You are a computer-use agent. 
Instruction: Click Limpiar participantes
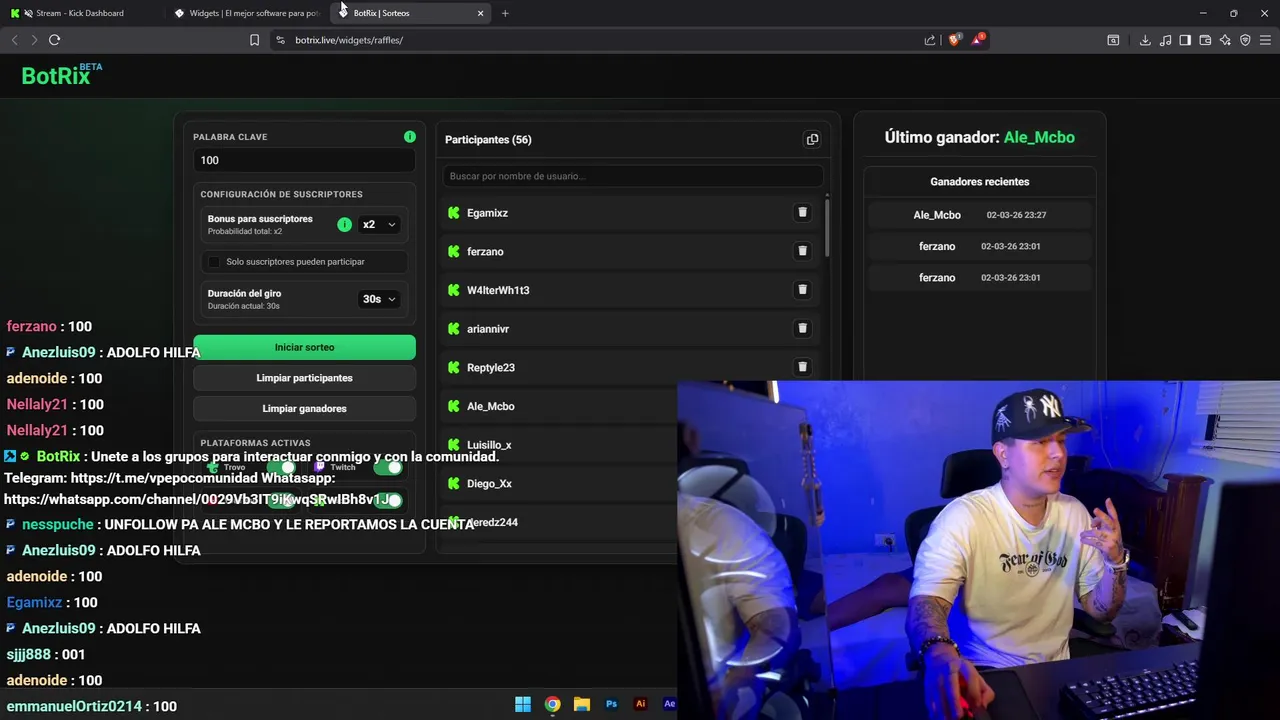click(x=304, y=378)
